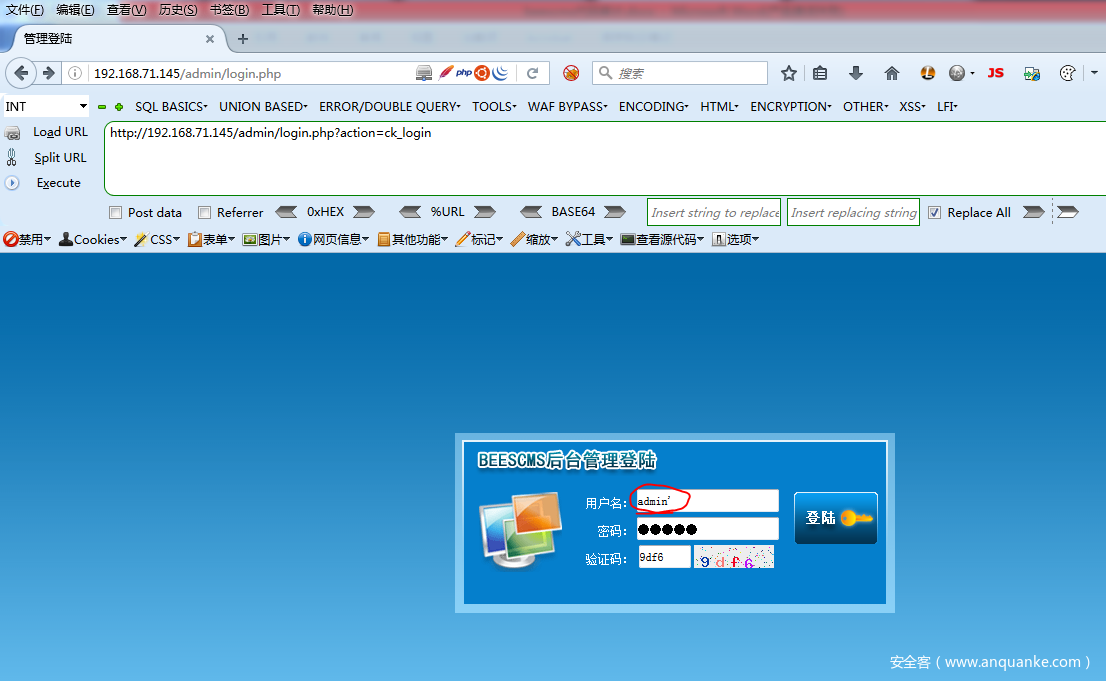Expand the WAF BYPASS menu
Viewport: 1106px width, 681px height.
(568, 107)
